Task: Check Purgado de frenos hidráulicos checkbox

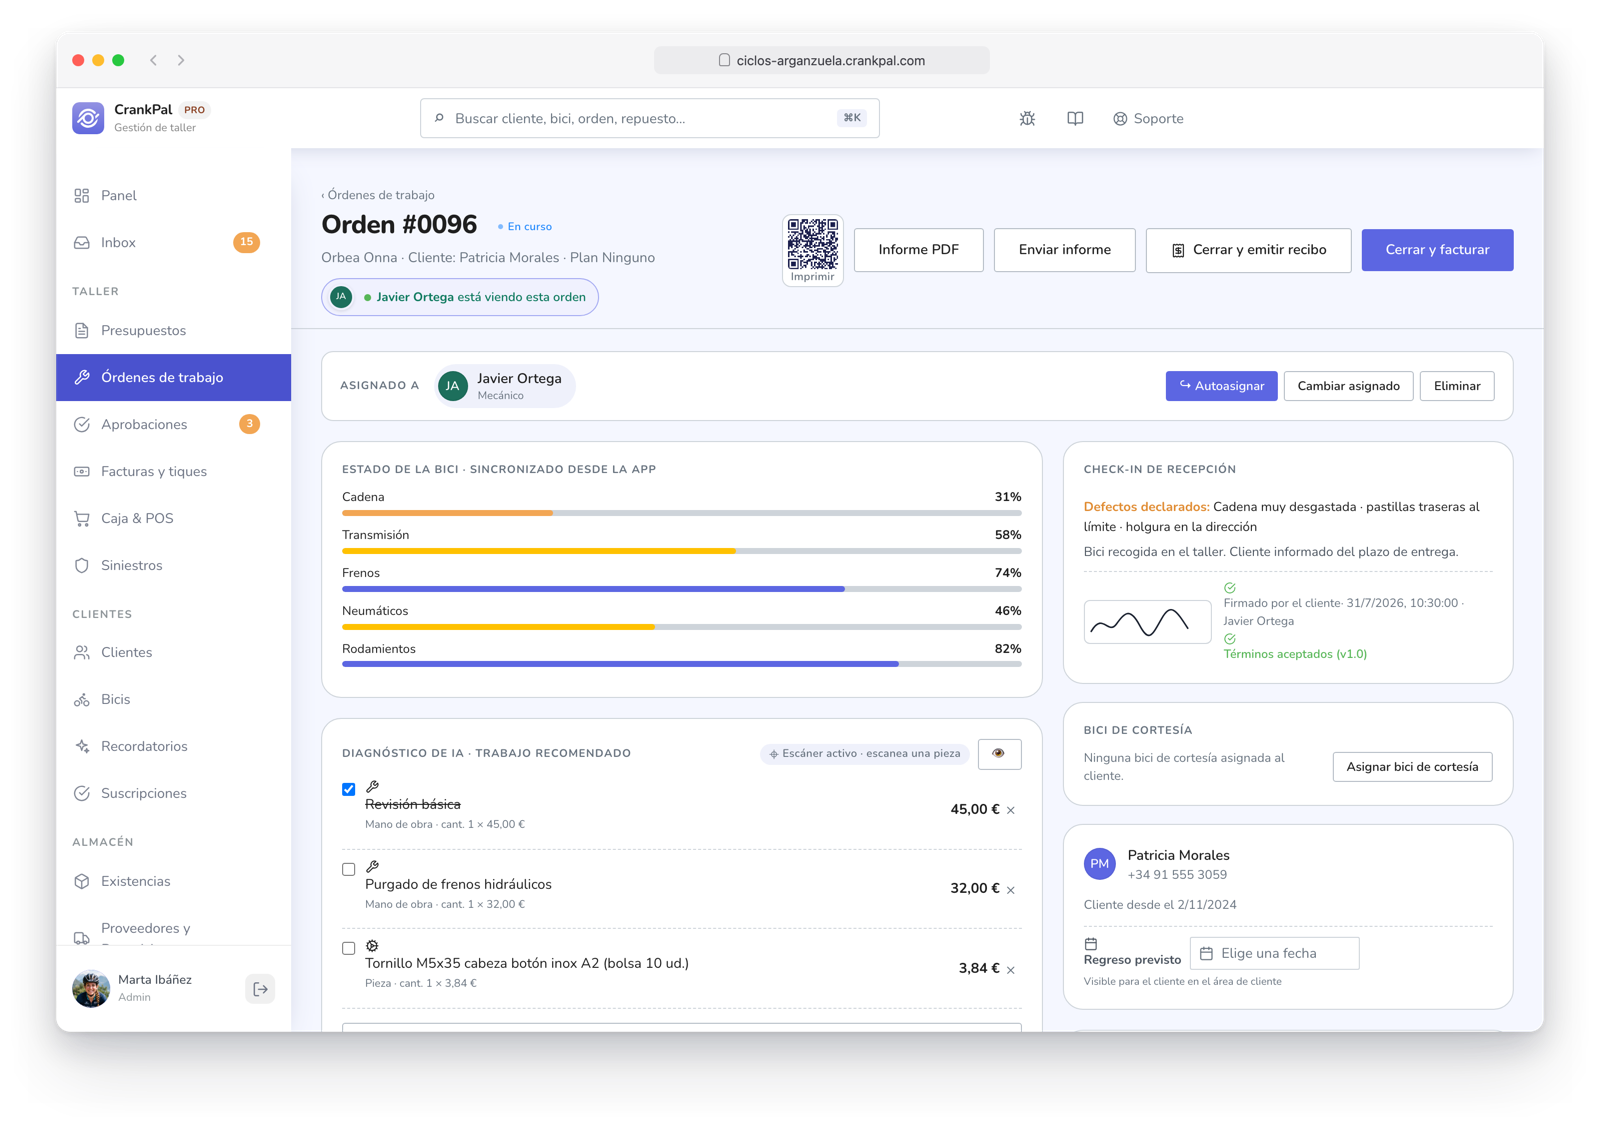Action: click(x=348, y=869)
